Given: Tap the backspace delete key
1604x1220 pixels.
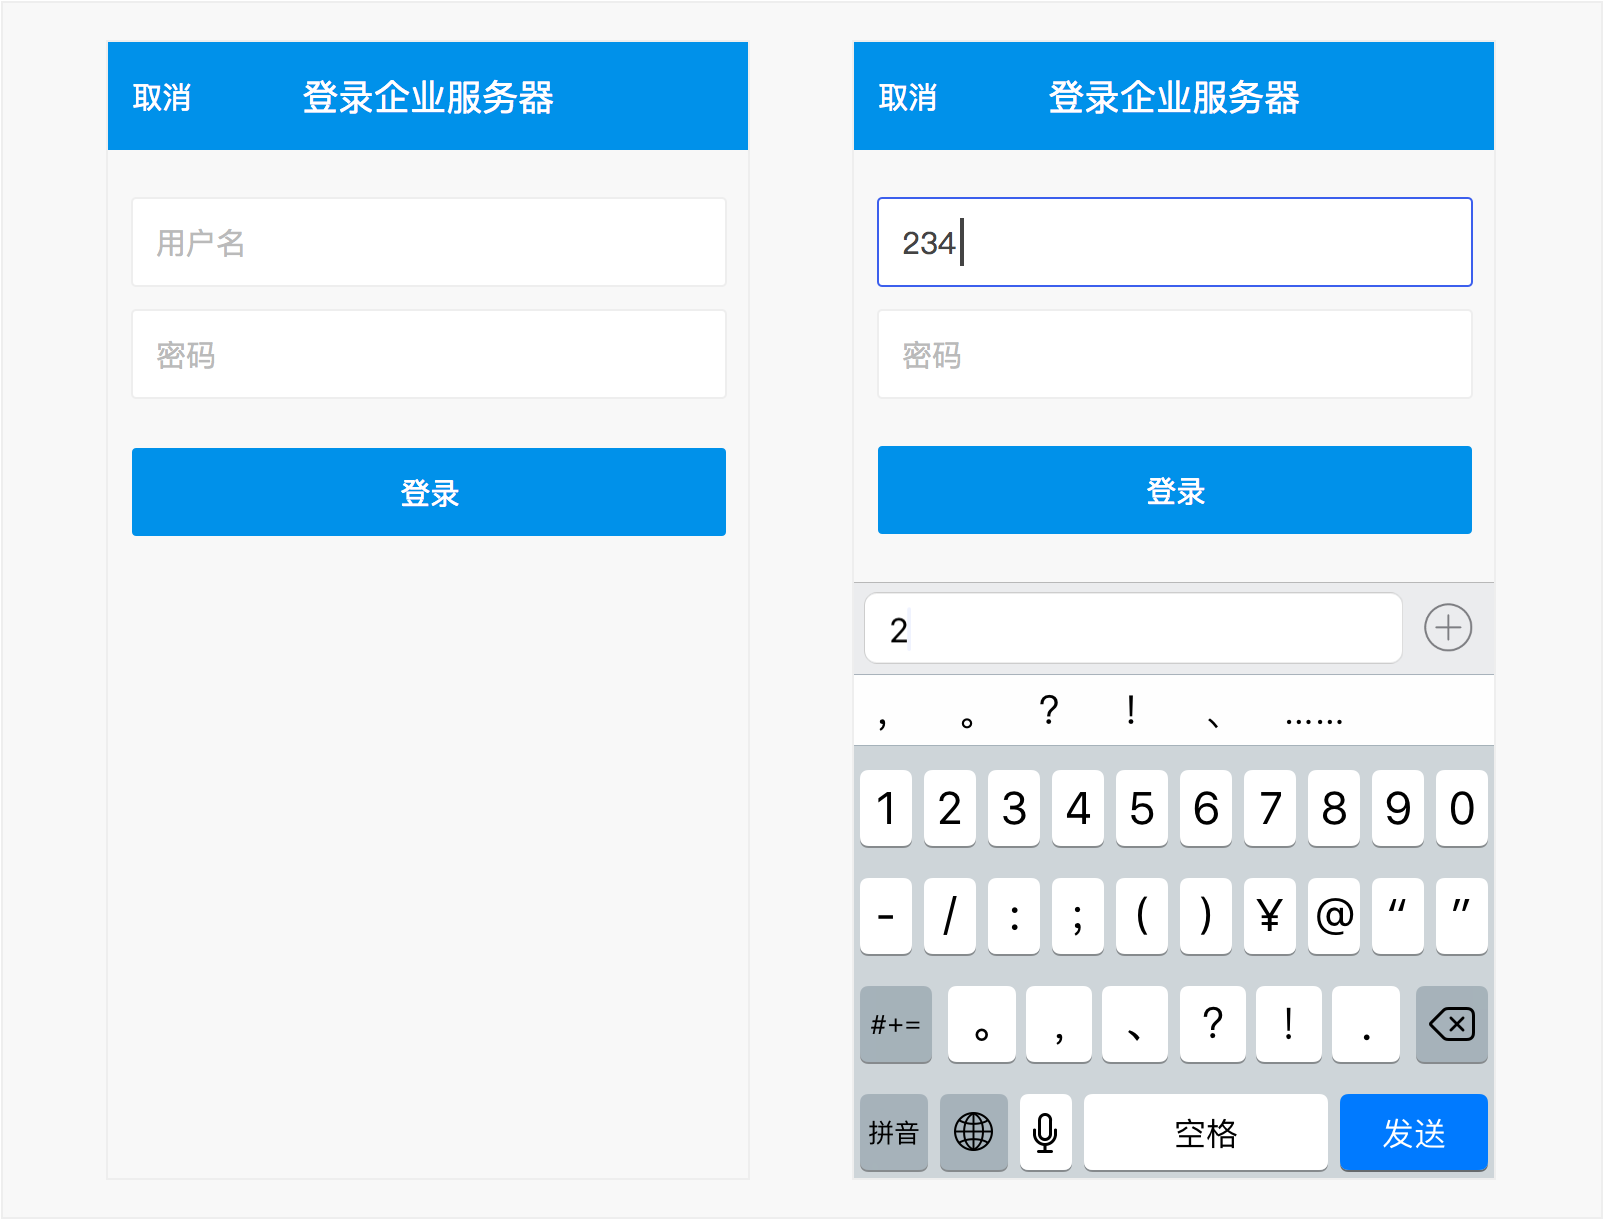Looking at the screenshot, I should pos(1452,1024).
